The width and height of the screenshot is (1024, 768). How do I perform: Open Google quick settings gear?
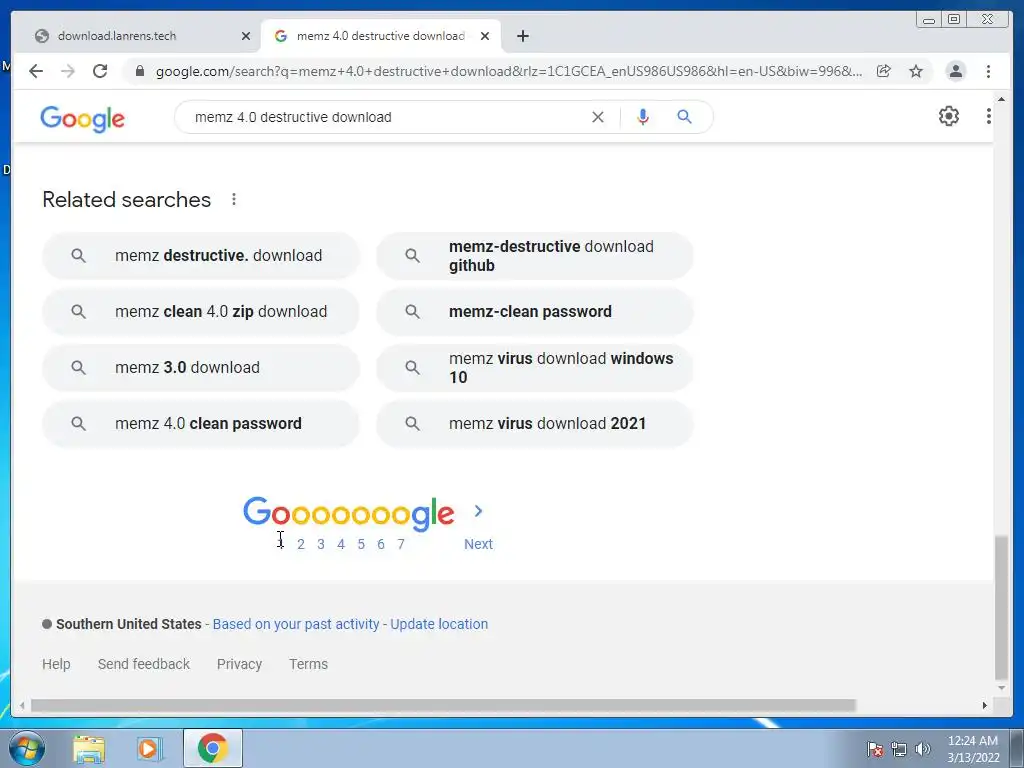(x=948, y=116)
